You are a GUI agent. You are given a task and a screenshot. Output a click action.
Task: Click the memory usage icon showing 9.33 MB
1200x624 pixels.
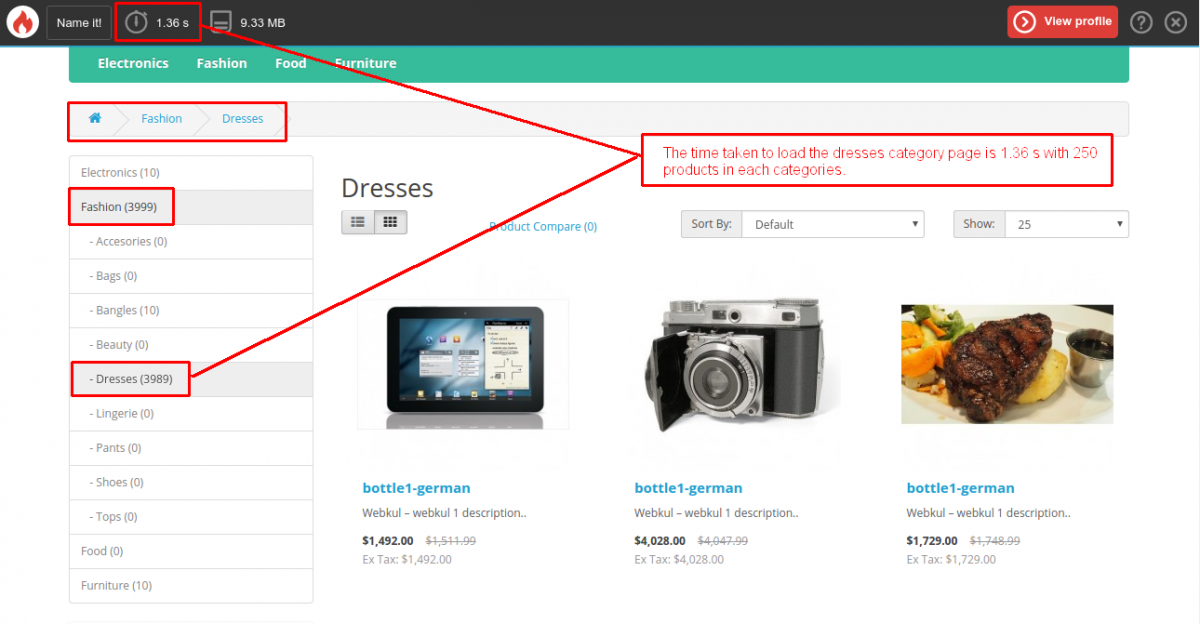coord(219,20)
